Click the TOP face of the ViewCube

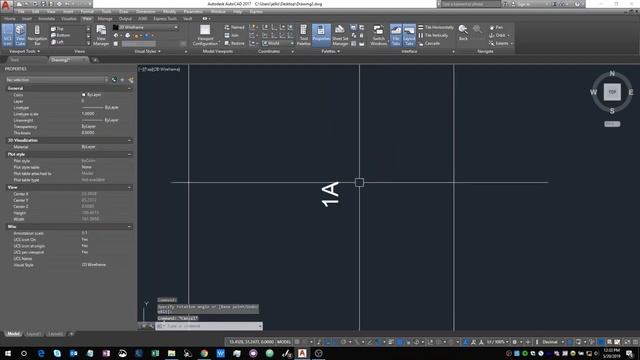[x=612, y=92]
